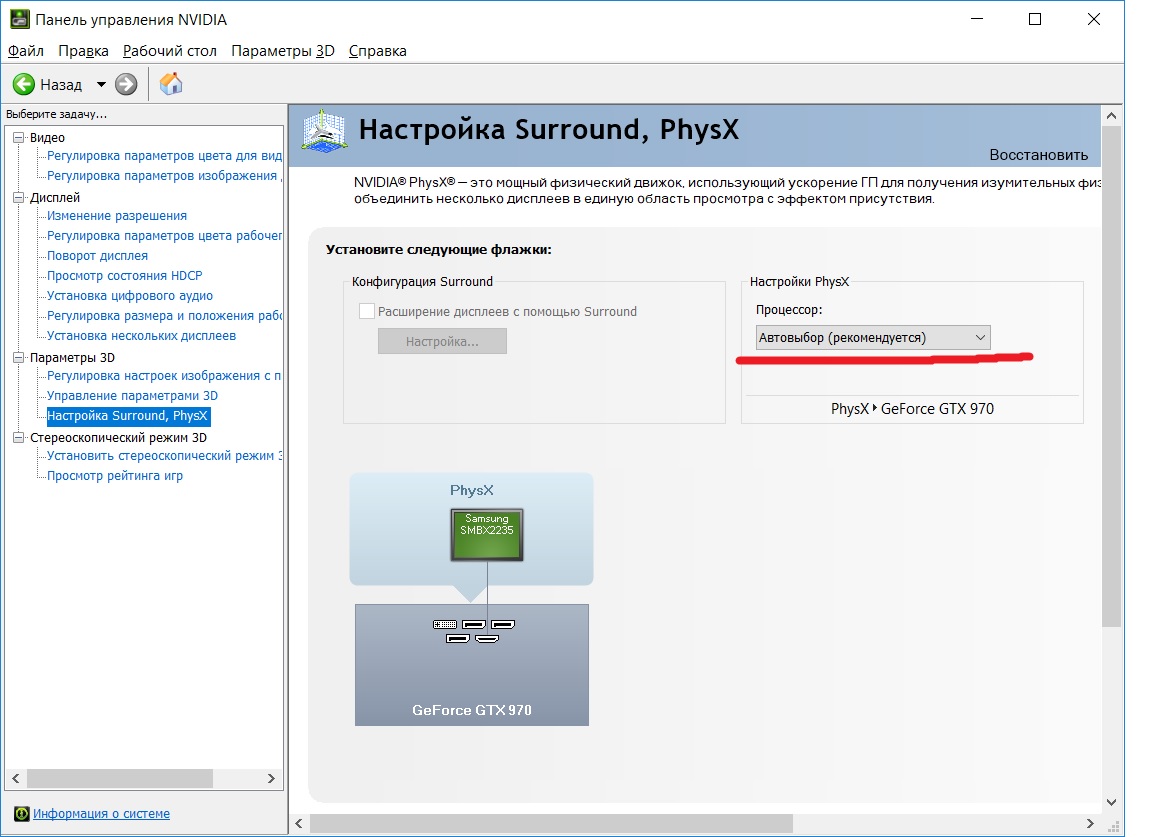Open Изменение разрешения task
The width and height of the screenshot is (1152, 837).
117,215
